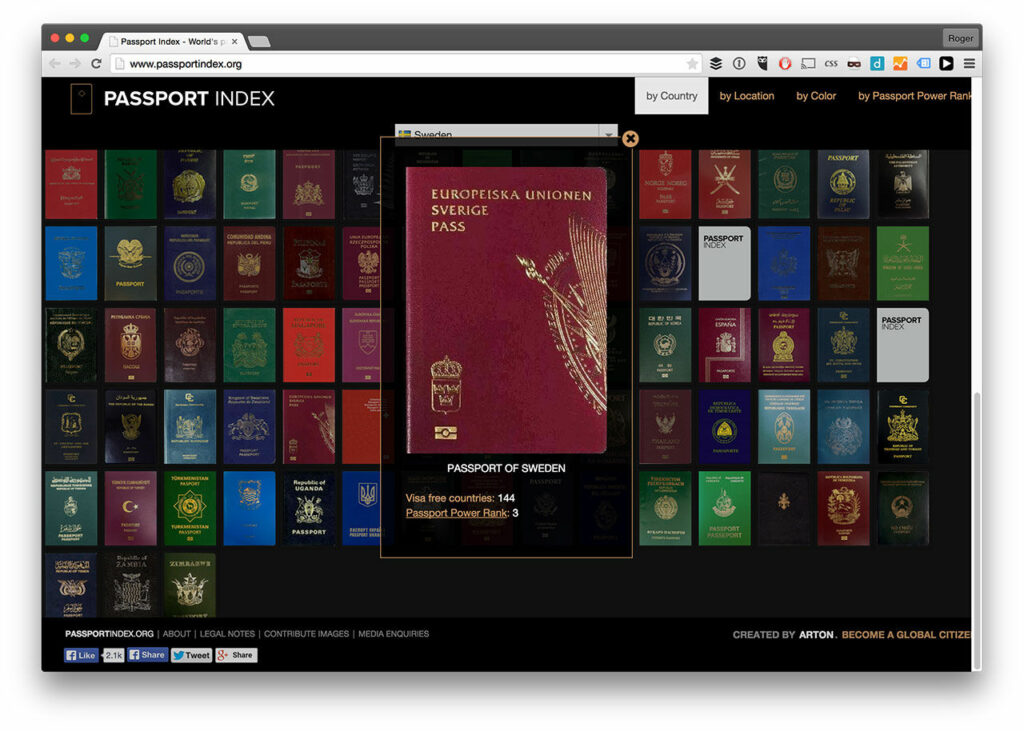
Task: Select the Republic of Zambia passport
Action: point(131,585)
